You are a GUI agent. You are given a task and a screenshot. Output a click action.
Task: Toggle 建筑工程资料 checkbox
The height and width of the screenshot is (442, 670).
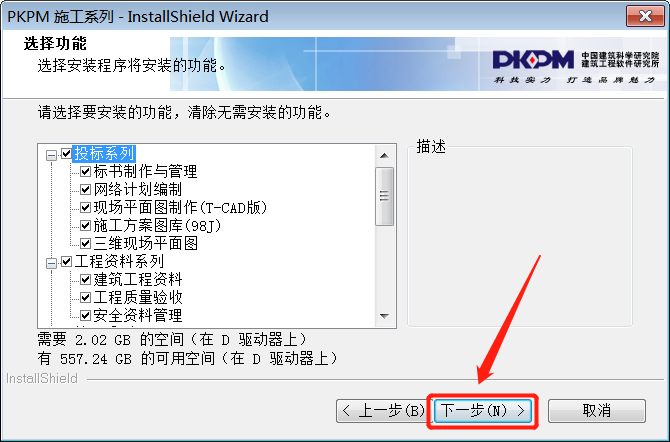(x=85, y=279)
